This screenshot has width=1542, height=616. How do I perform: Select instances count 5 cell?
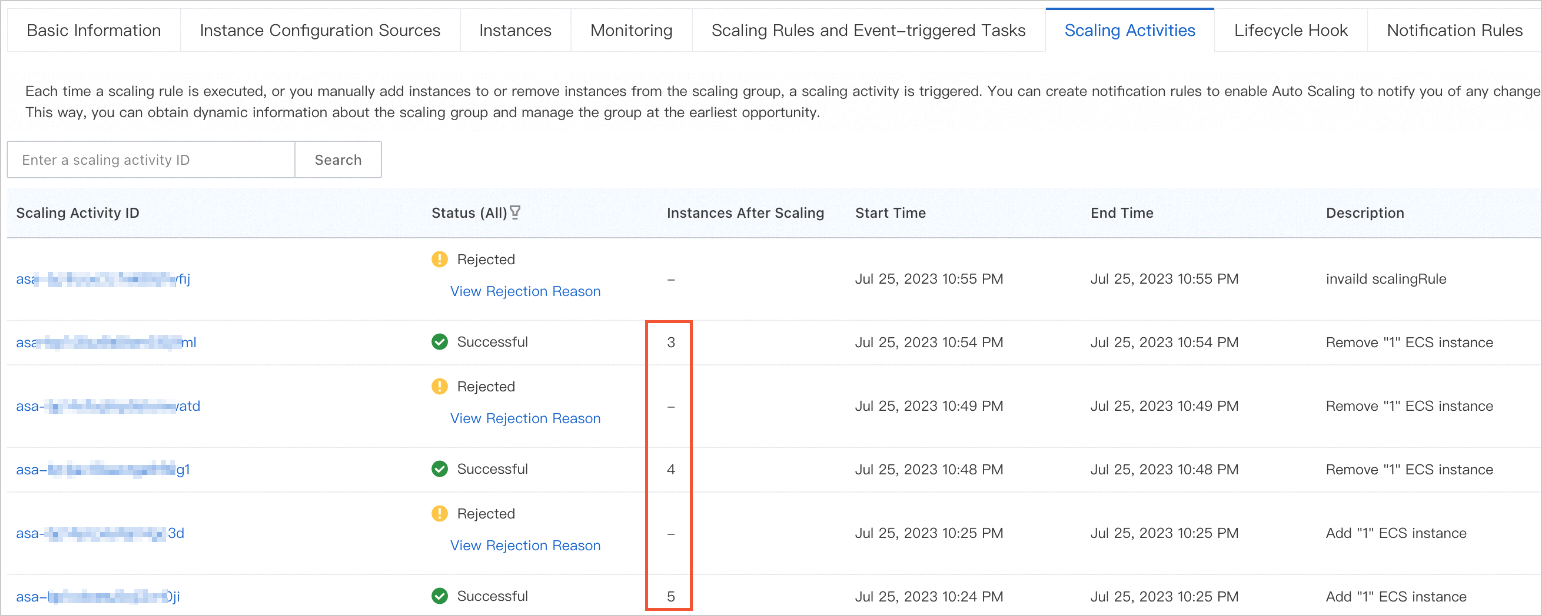tap(671, 597)
